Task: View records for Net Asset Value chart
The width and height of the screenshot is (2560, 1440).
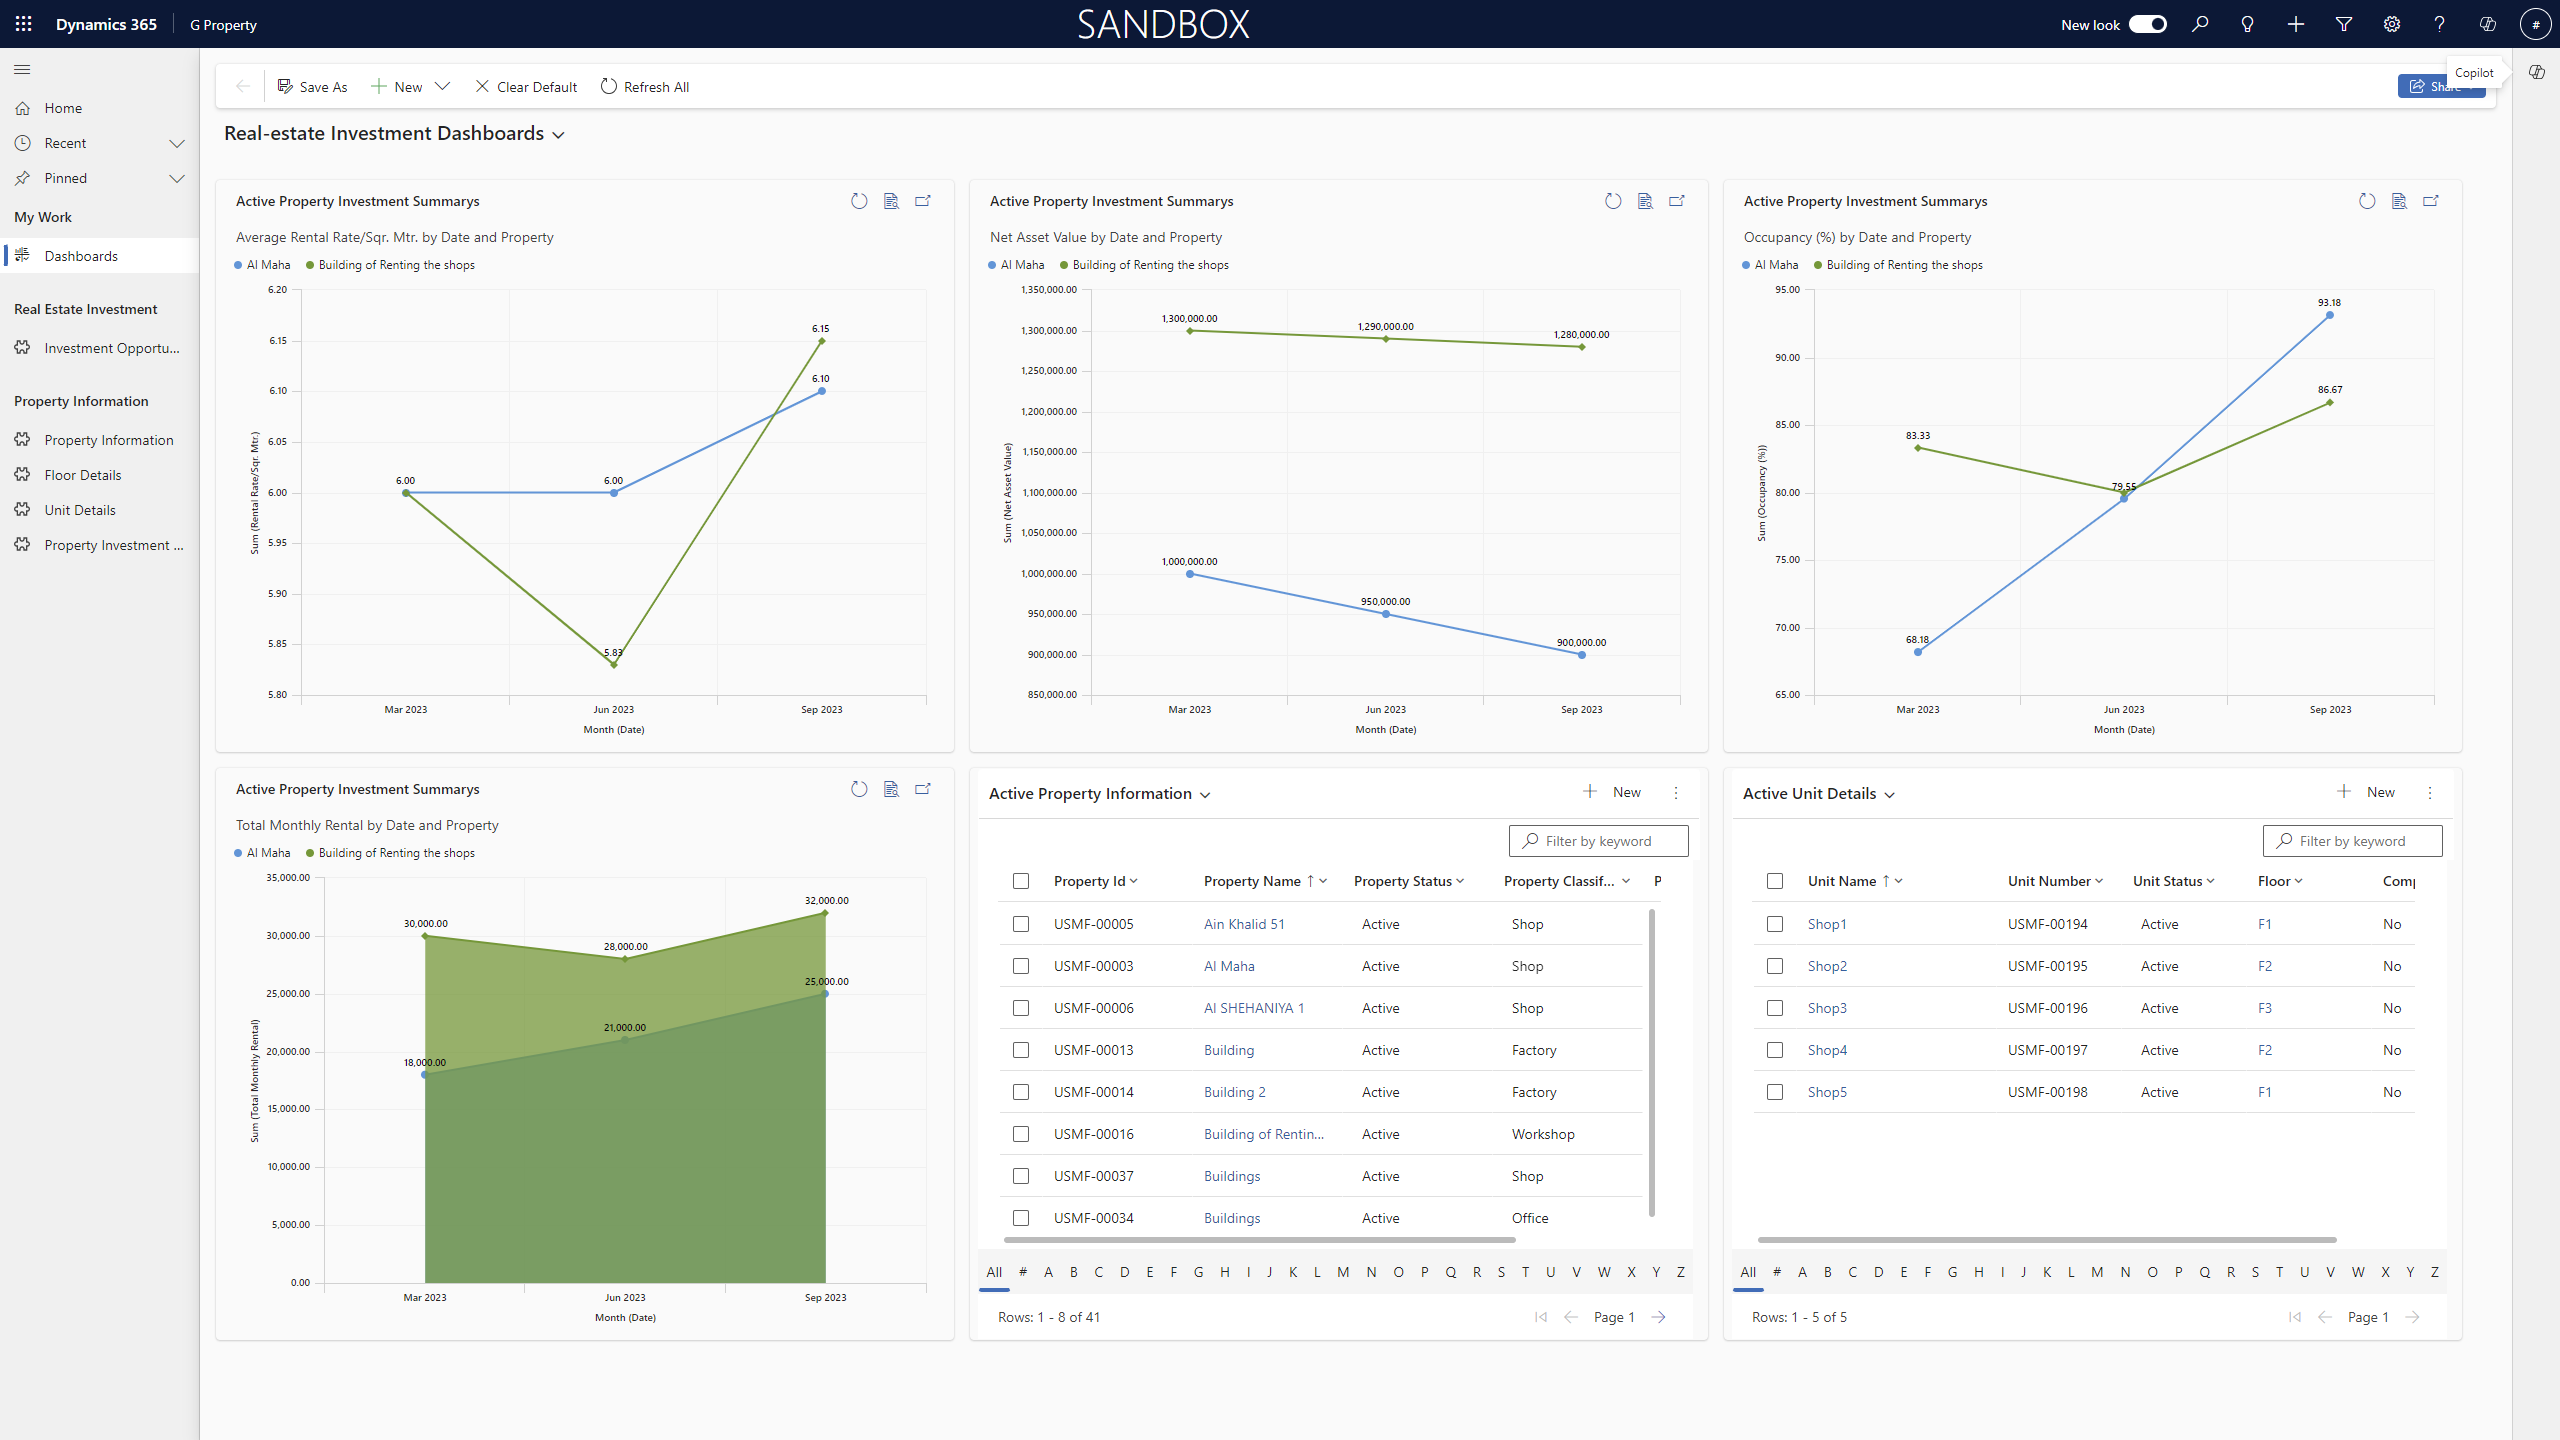Action: click(x=1645, y=201)
